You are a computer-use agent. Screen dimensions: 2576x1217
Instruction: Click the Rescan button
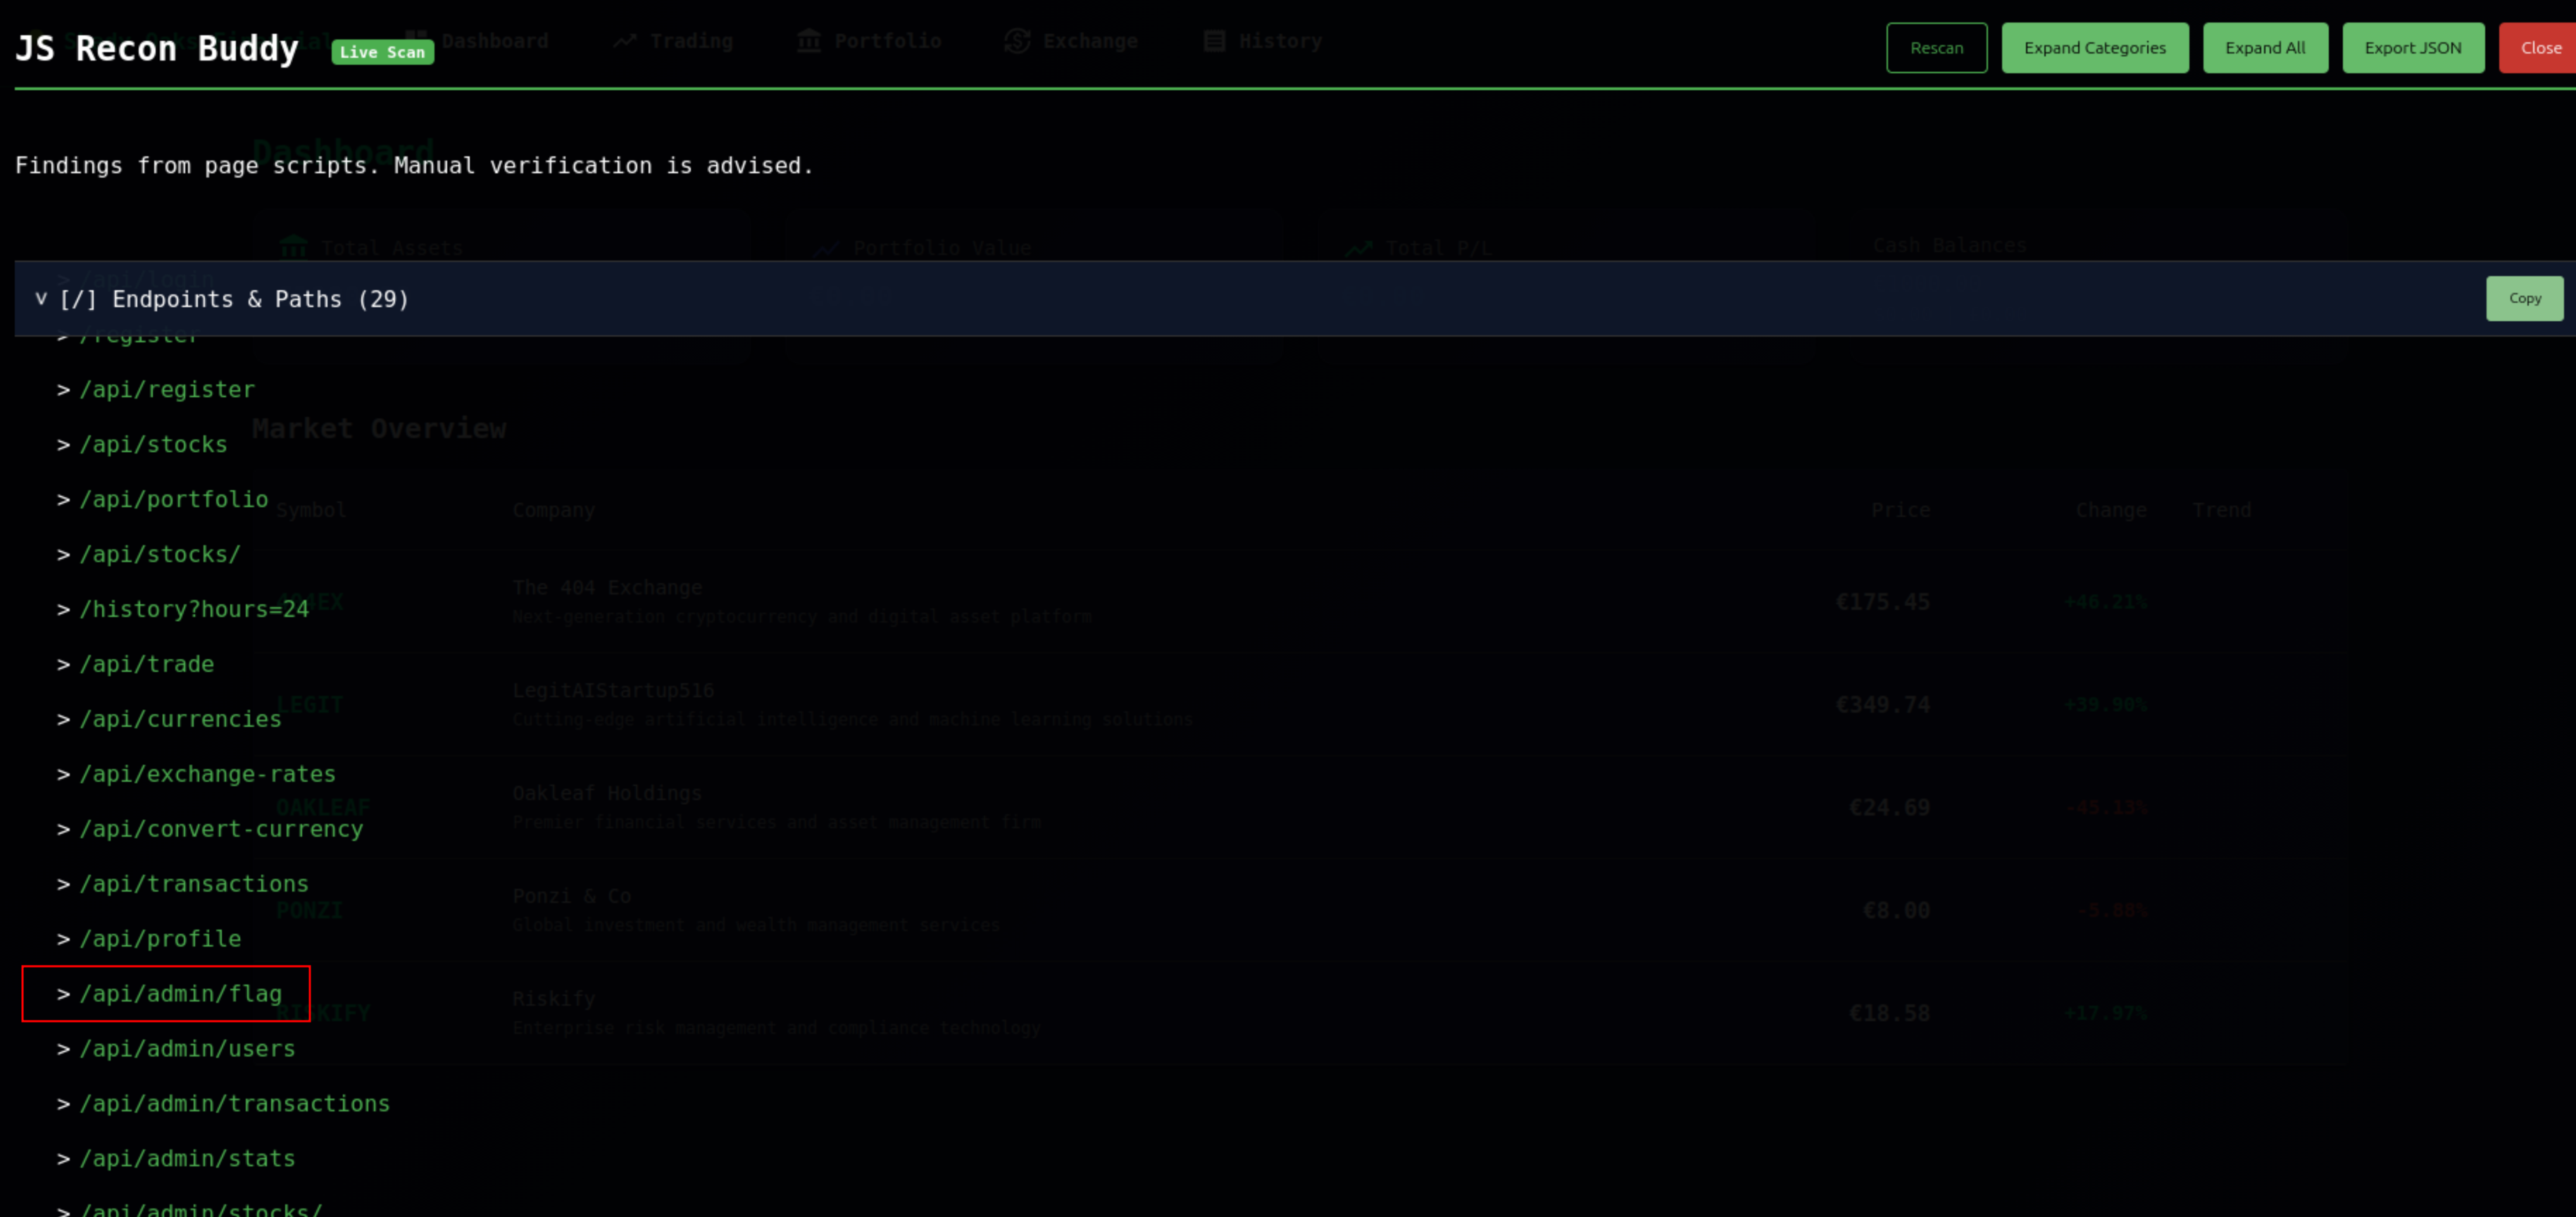(x=1936, y=48)
